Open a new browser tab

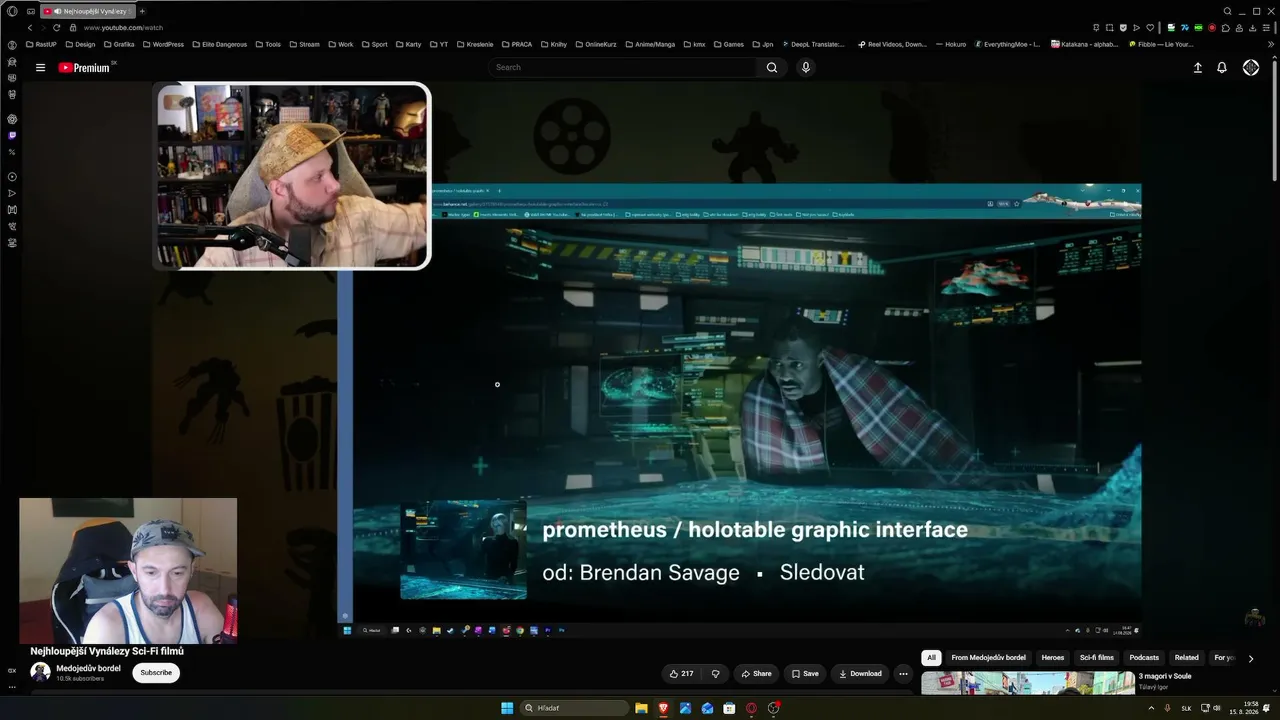tap(142, 11)
